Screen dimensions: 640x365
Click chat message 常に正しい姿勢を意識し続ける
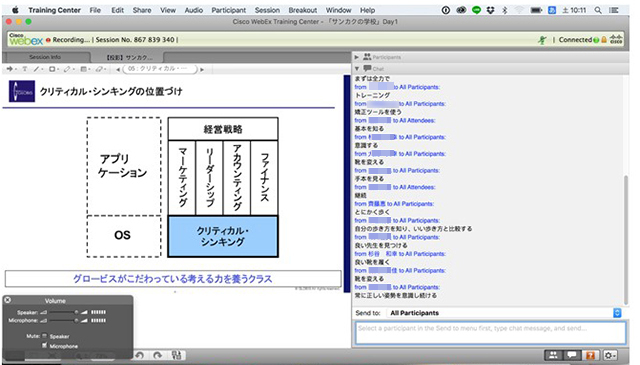pyautogui.click(x=396, y=295)
